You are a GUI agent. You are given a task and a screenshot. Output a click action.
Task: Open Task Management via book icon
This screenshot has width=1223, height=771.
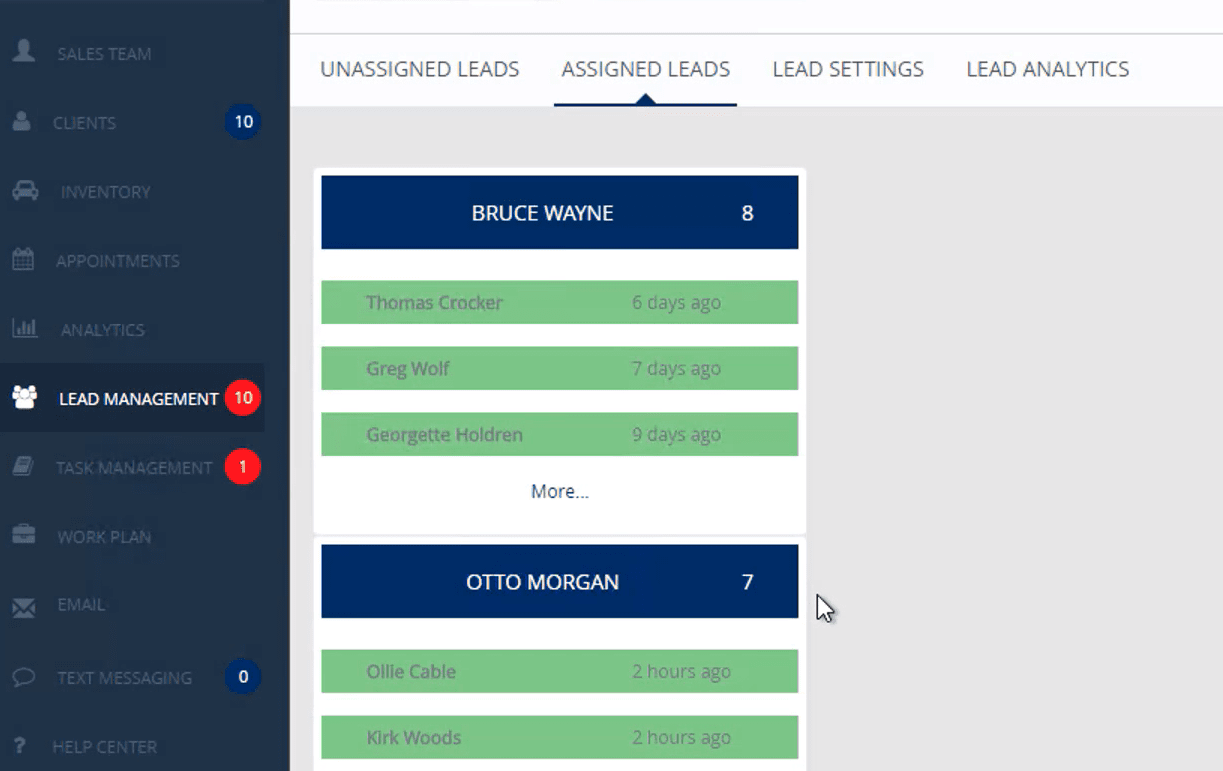22,467
